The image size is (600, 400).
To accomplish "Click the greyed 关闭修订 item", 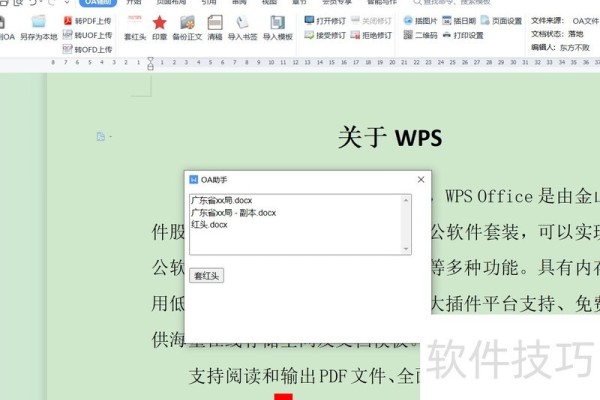I will 372,21.
